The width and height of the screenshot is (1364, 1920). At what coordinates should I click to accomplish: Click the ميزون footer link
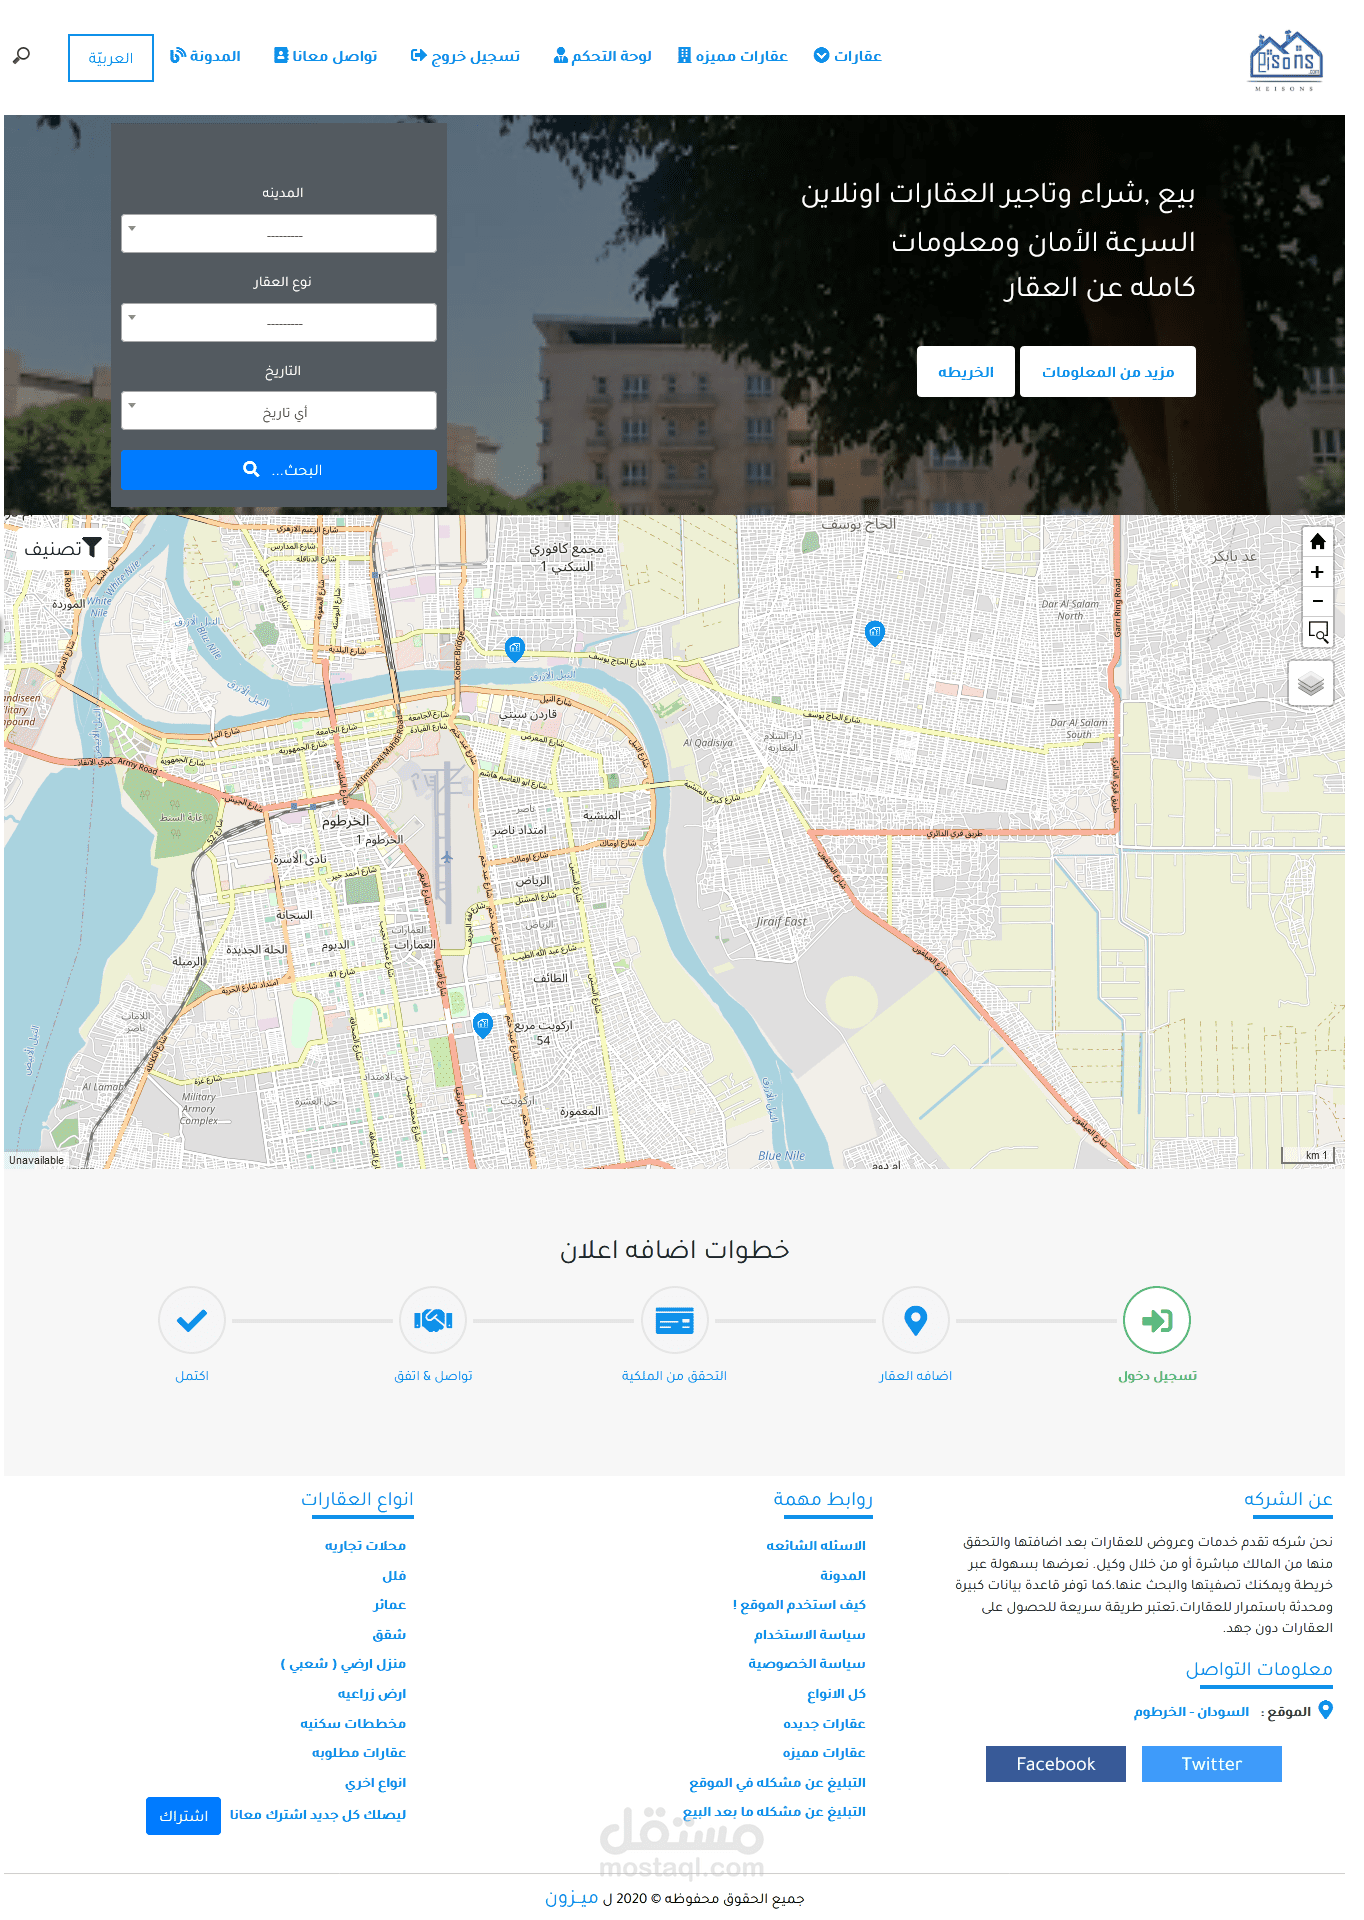click(572, 1898)
